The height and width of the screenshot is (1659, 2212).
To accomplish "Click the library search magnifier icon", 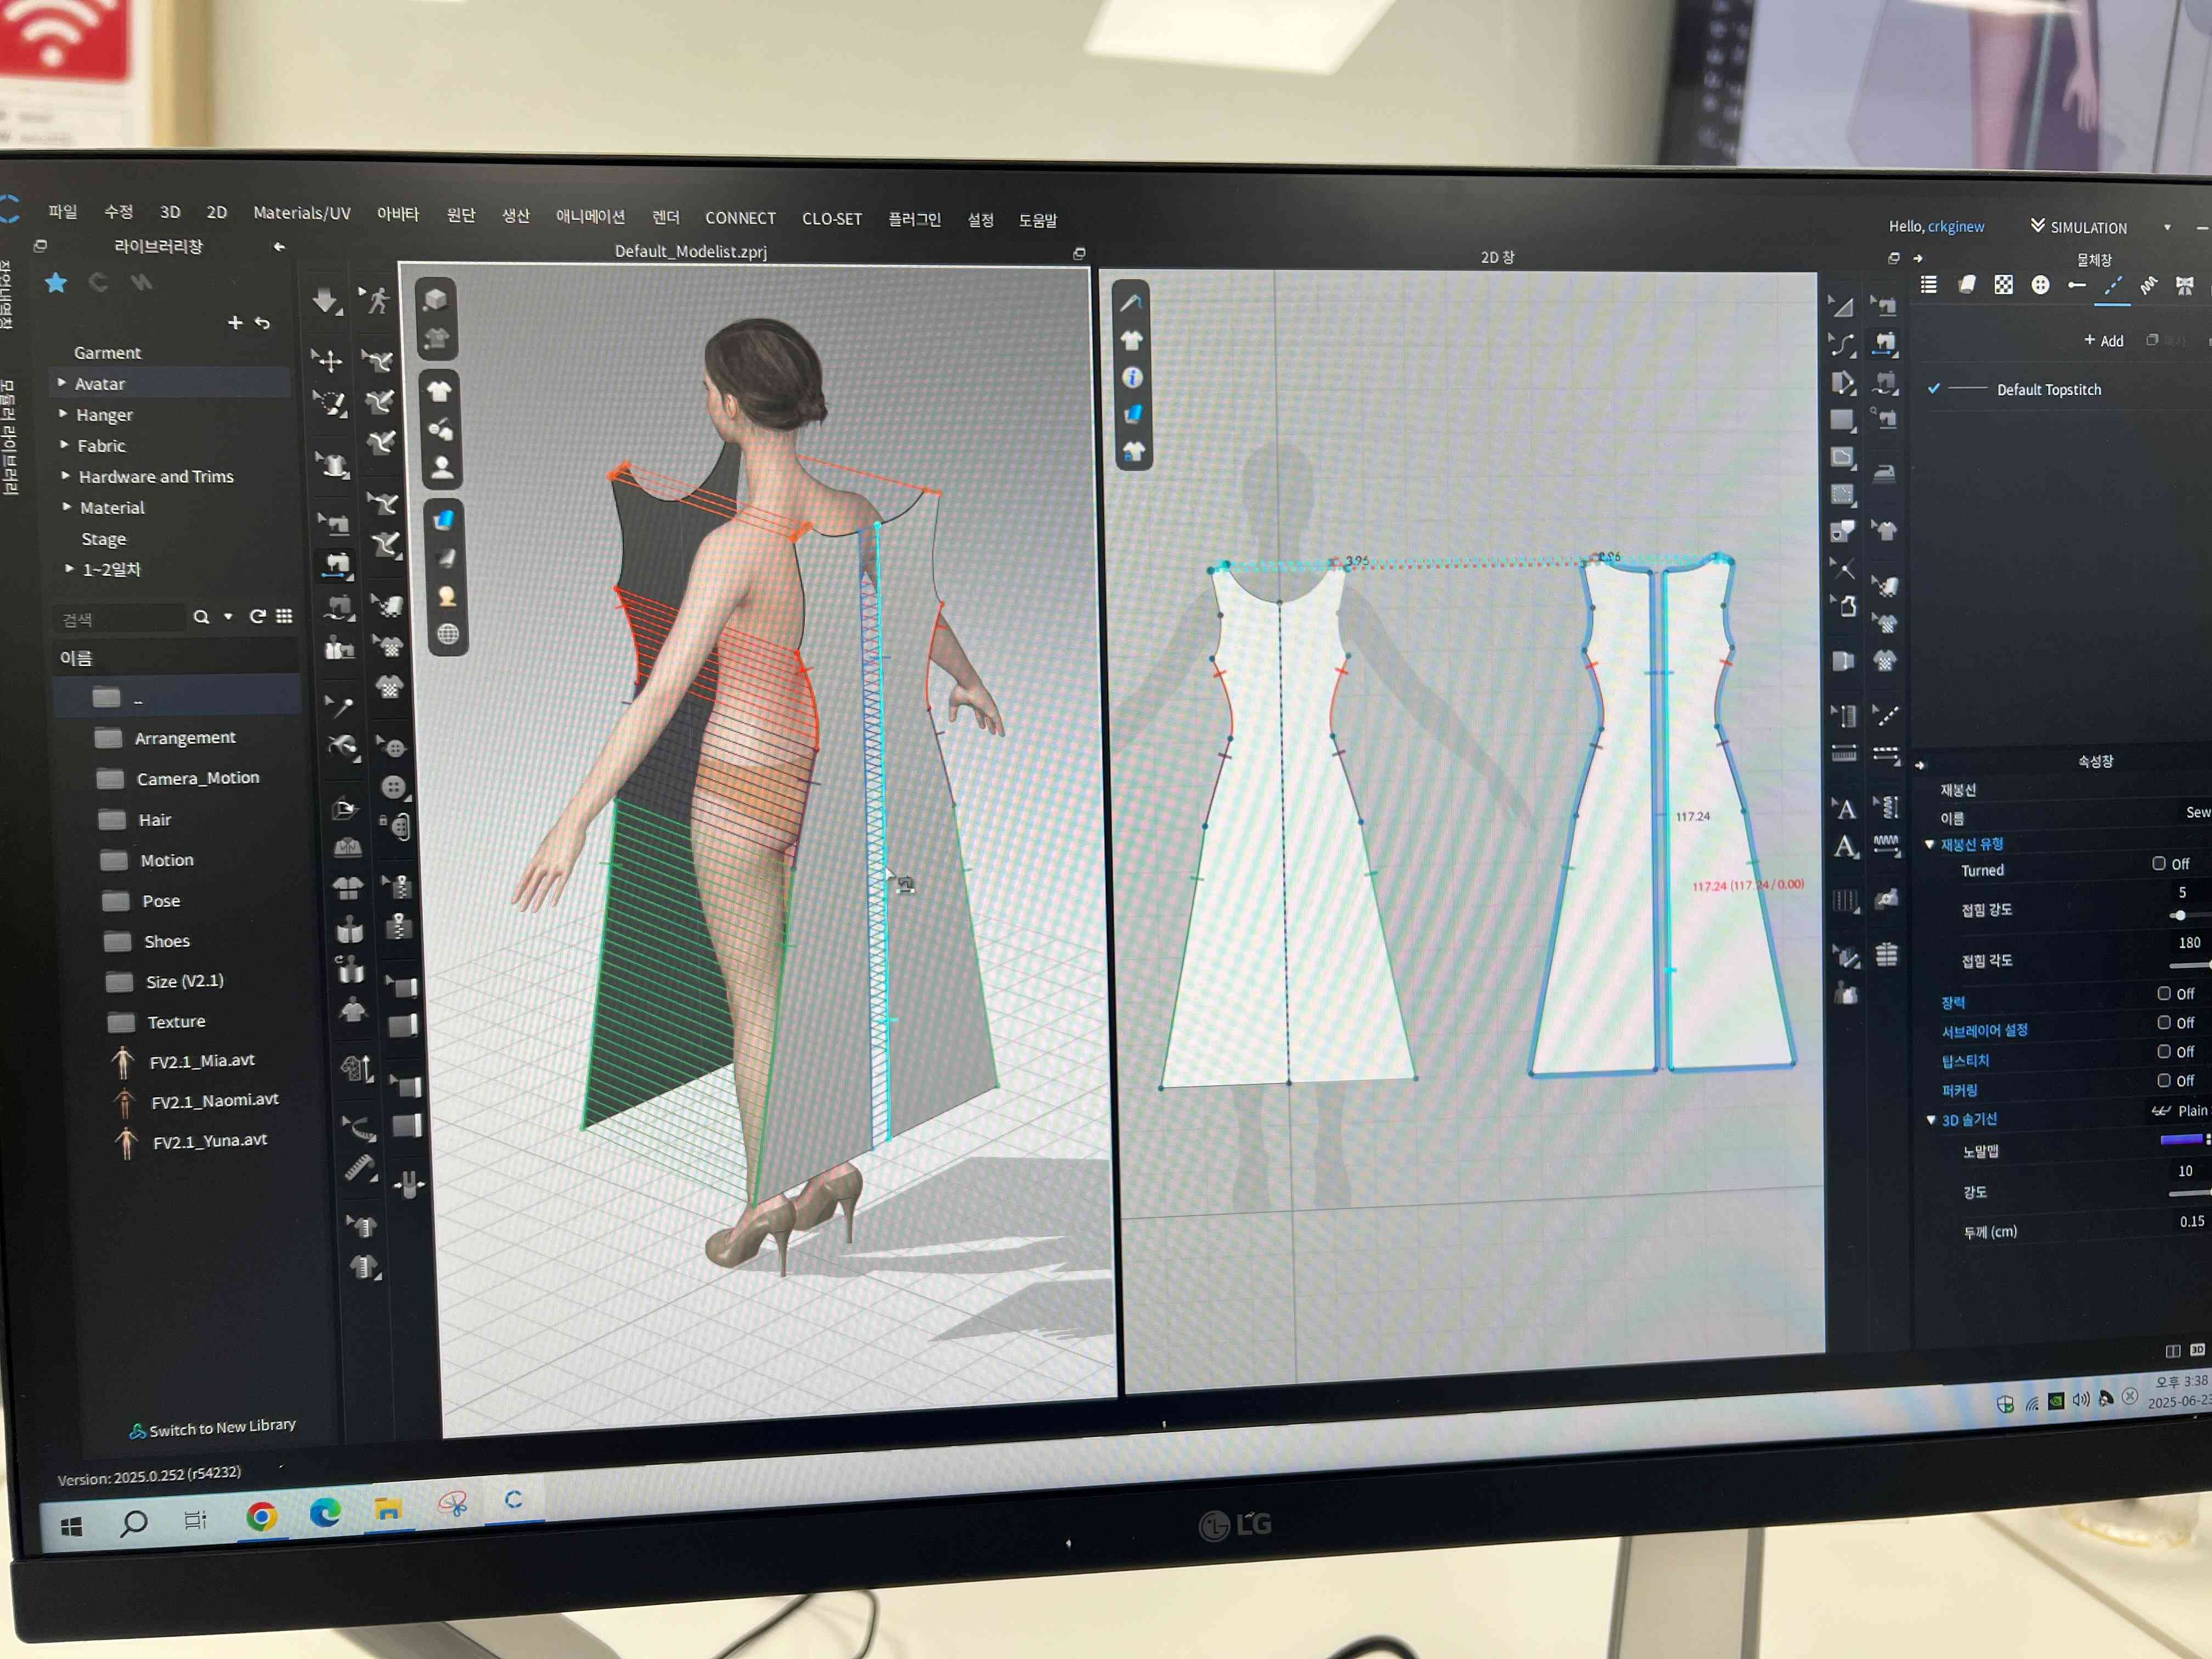I will [x=201, y=617].
